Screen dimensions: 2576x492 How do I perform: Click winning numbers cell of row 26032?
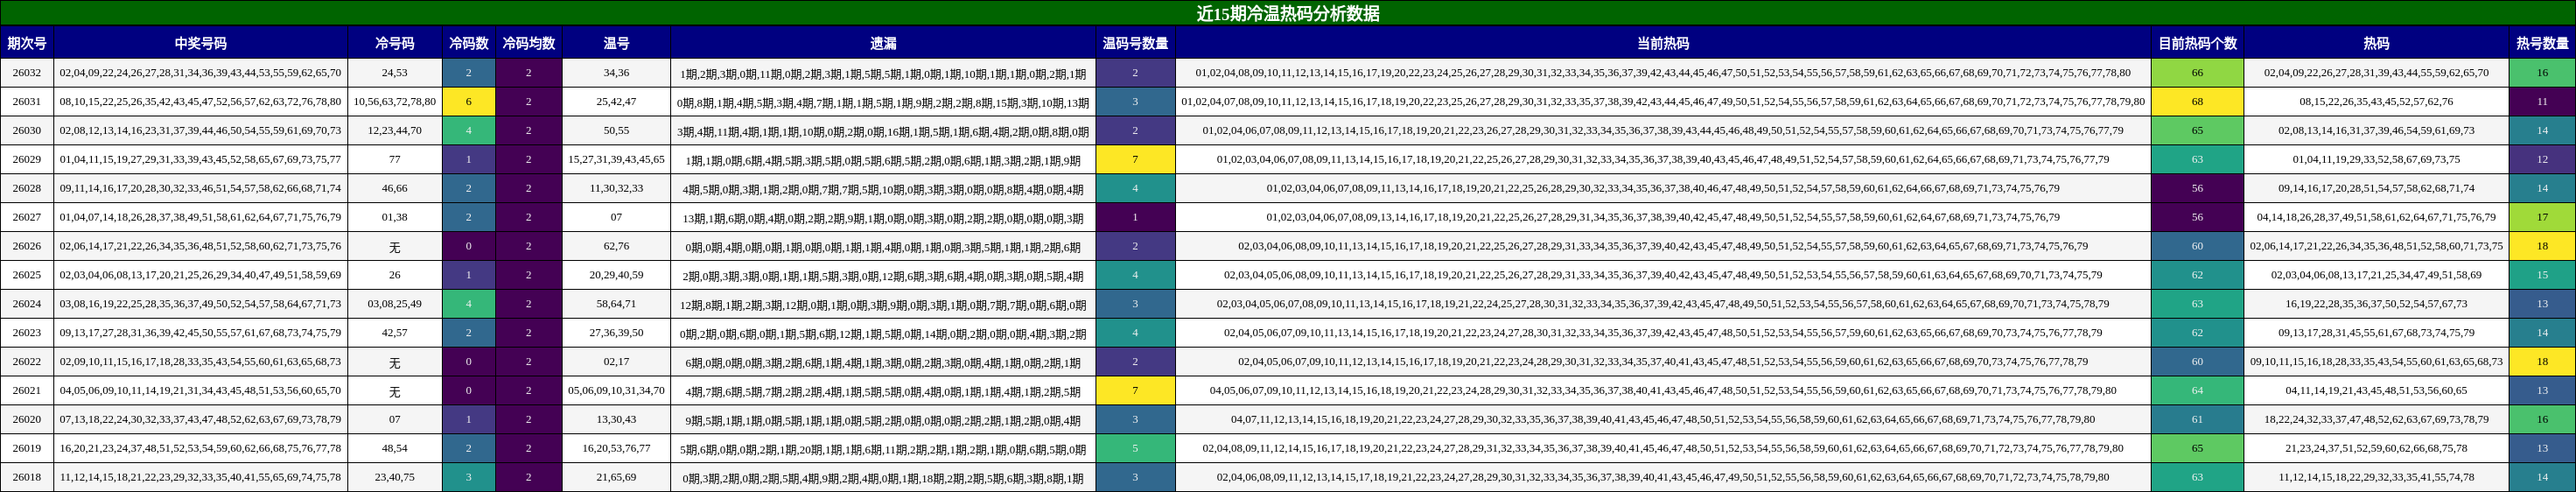pyautogui.click(x=200, y=73)
